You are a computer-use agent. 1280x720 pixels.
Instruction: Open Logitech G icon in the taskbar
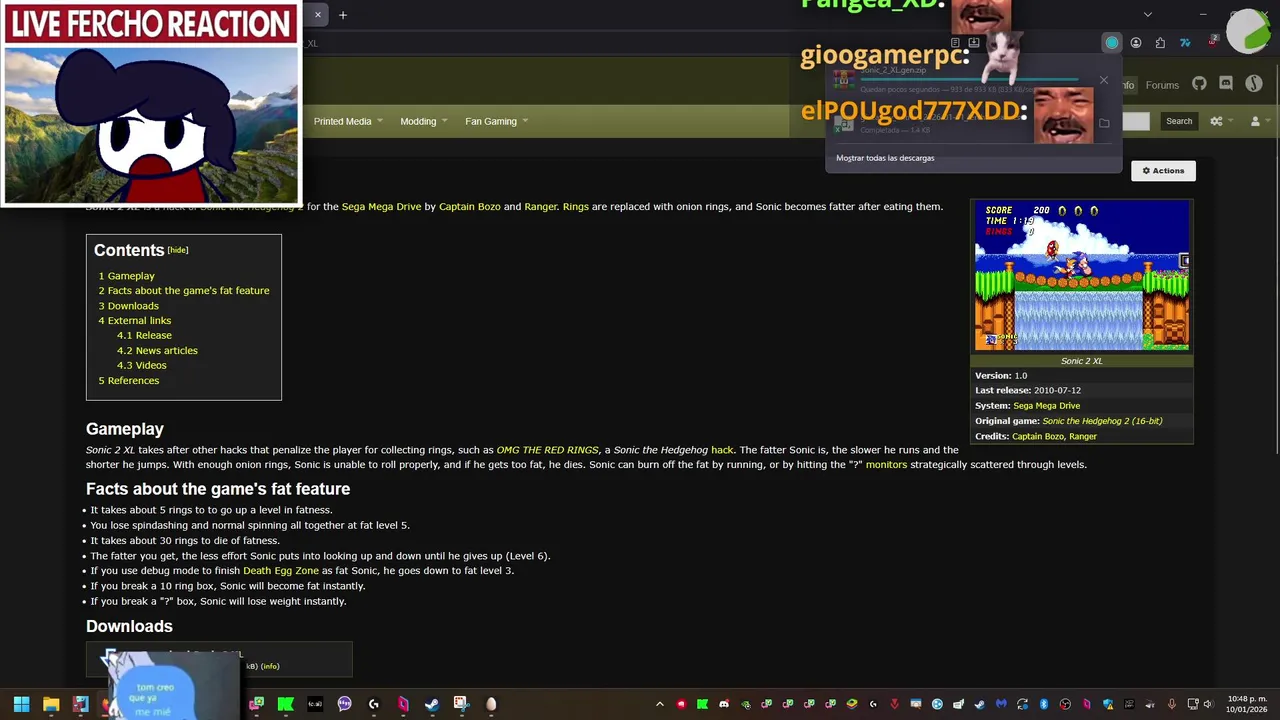pyautogui.click(x=373, y=704)
